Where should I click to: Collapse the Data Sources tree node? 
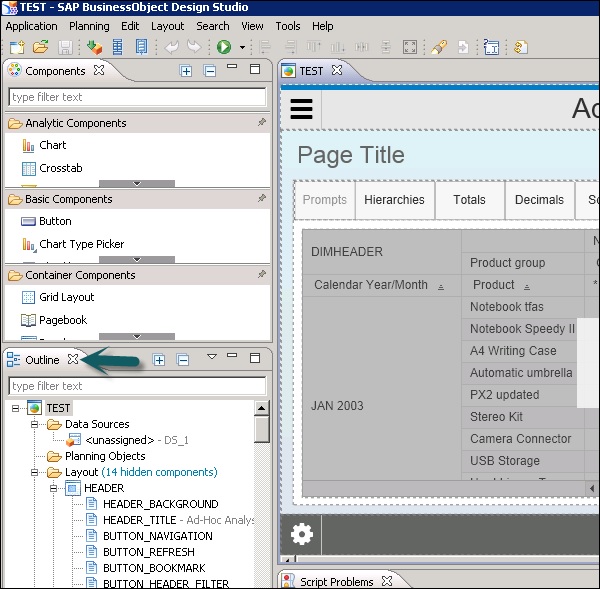click(x=34, y=424)
